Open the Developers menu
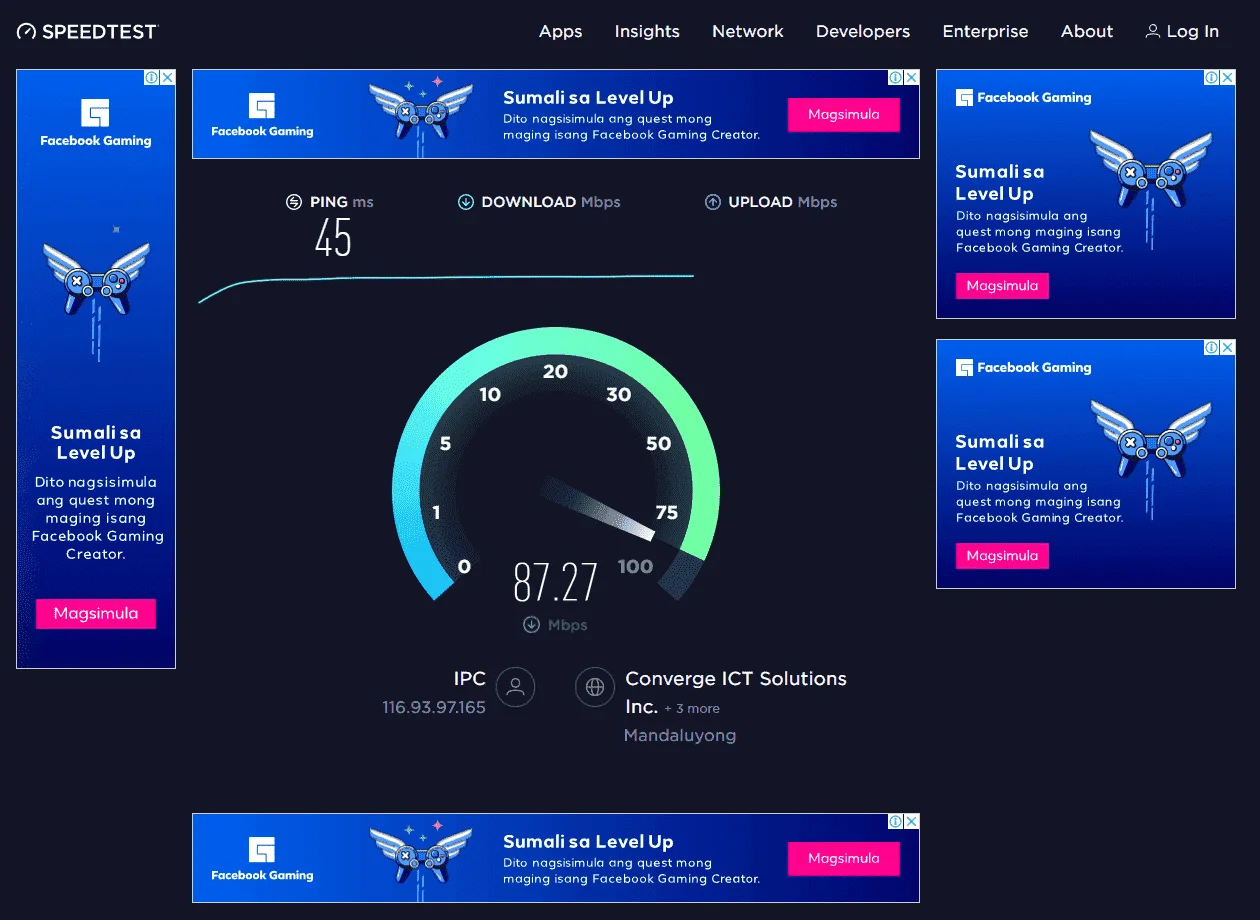The height and width of the screenshot is (920, 1260). (x=863, y=31)
